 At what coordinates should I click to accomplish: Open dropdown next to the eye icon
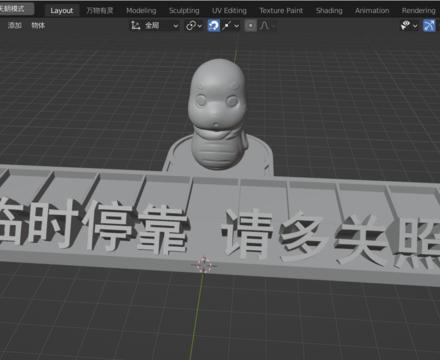pos(415,26)
